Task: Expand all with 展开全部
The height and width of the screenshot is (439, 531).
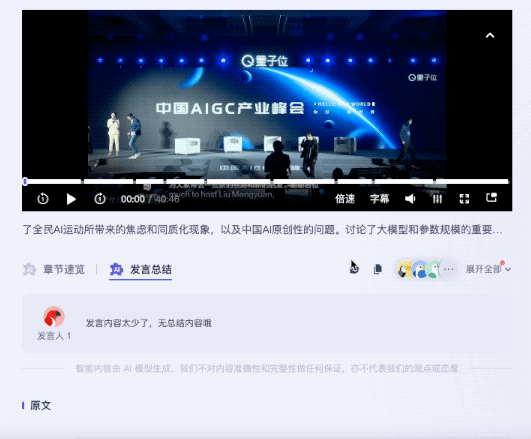Action: click(x=488, y=269)
